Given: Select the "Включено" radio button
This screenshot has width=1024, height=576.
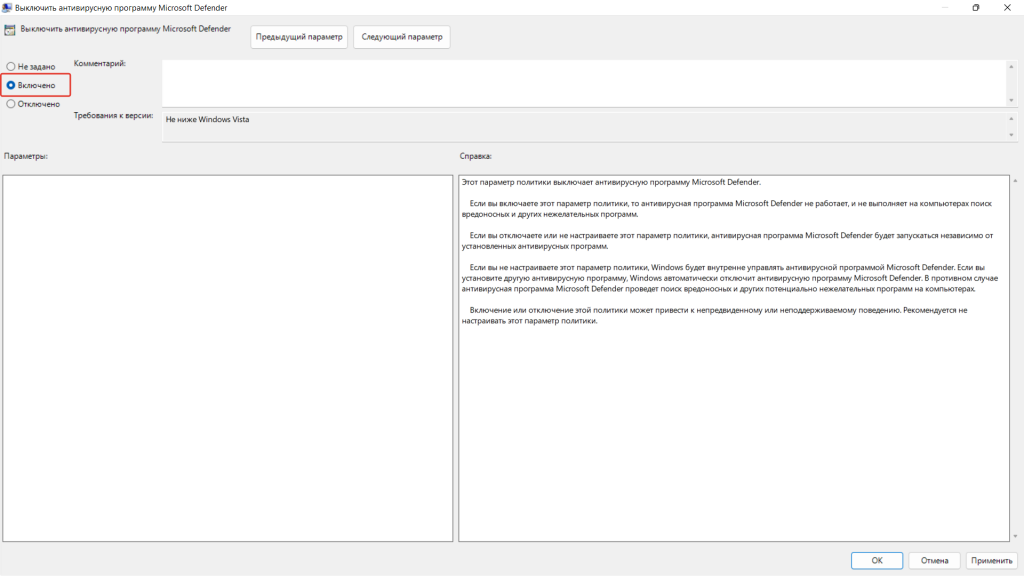Looking at the screenshot, I should tap(11, 85).
